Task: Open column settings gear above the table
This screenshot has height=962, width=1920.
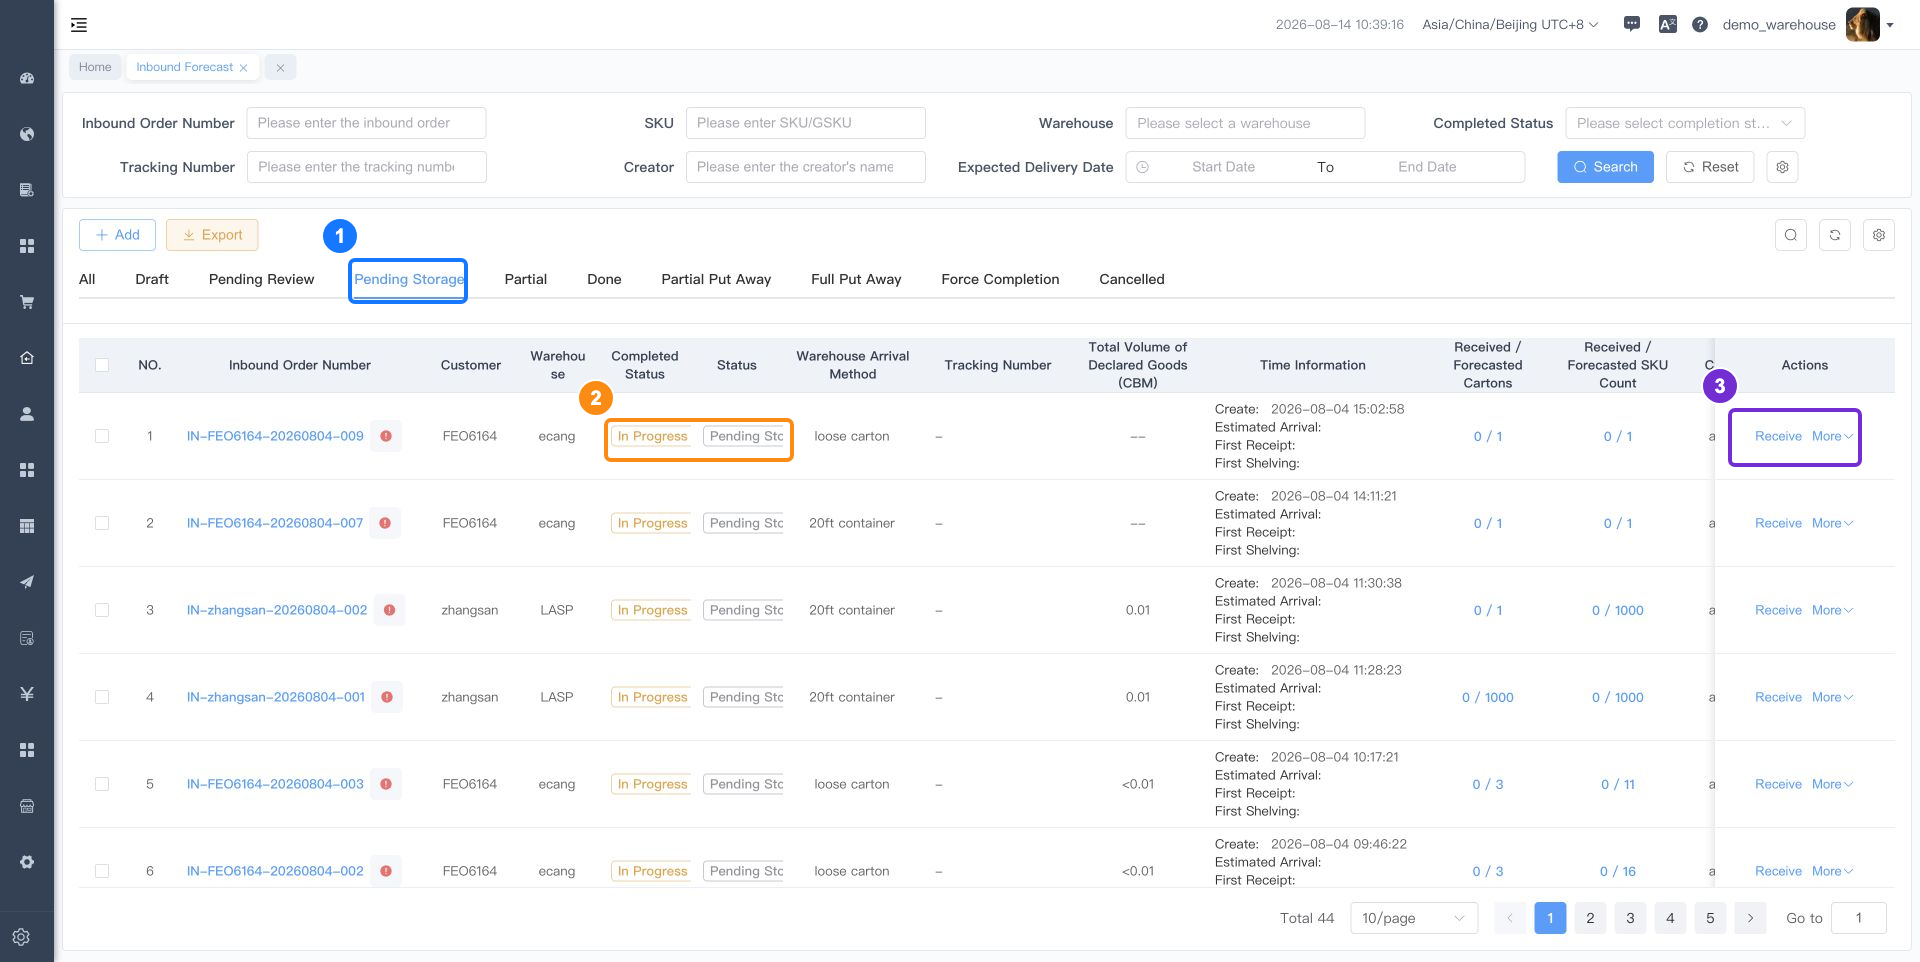Action: pyautogui.click(x=1879, y=235)
